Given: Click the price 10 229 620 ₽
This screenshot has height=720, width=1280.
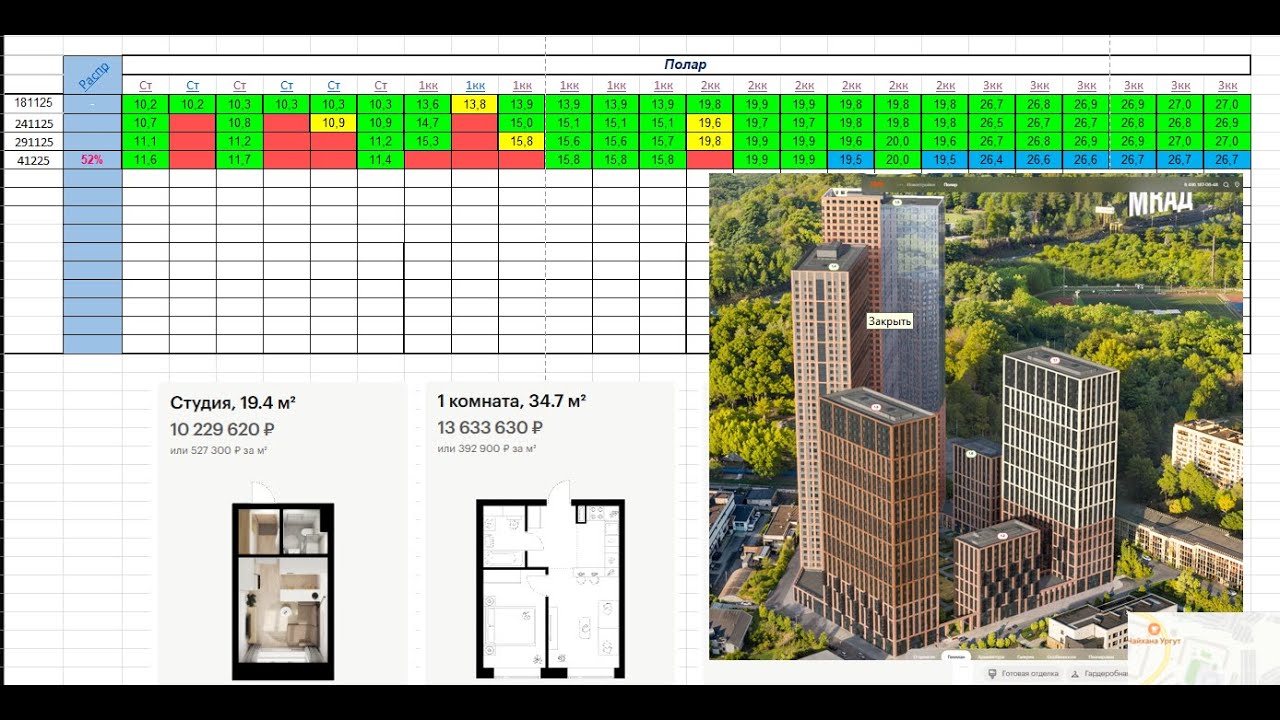Looking at the screenshot, I should tap(223, 430).
